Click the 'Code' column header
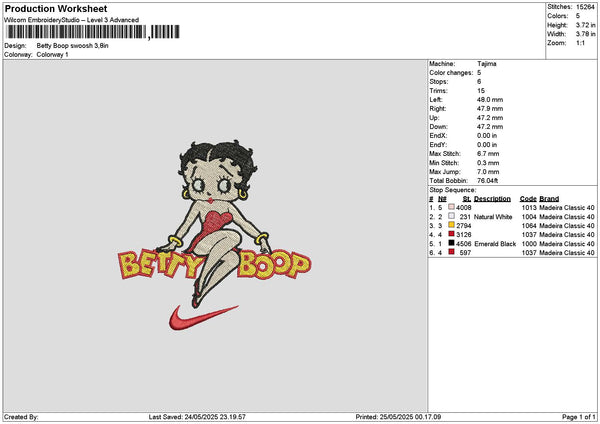 528,199
